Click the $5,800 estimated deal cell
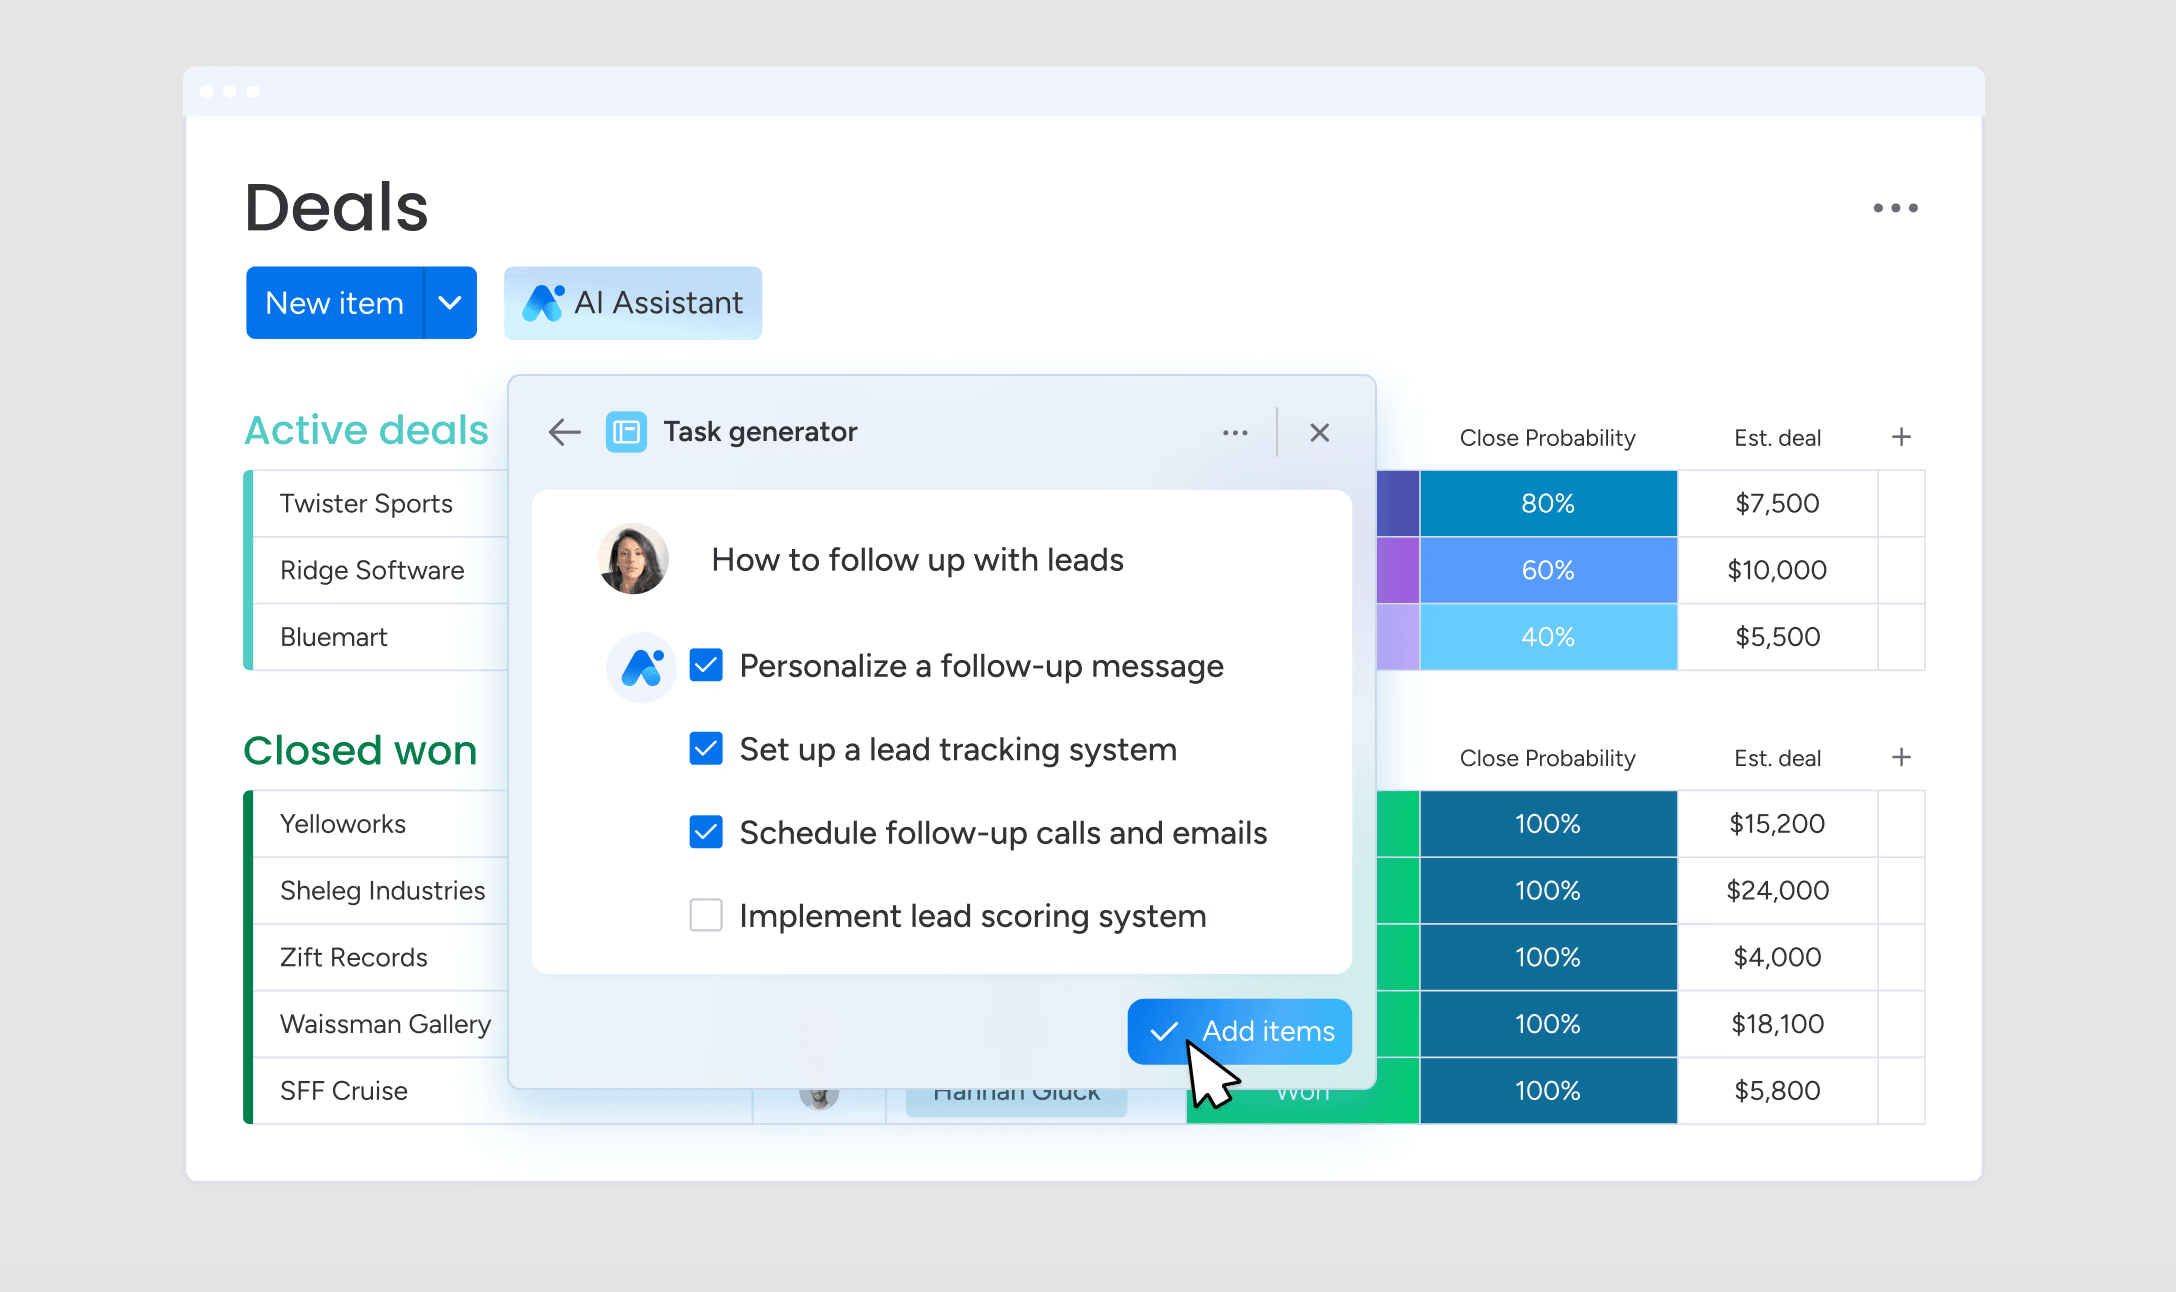The height and width of the screenshot is (1292, 2176). [1777, 1091]
